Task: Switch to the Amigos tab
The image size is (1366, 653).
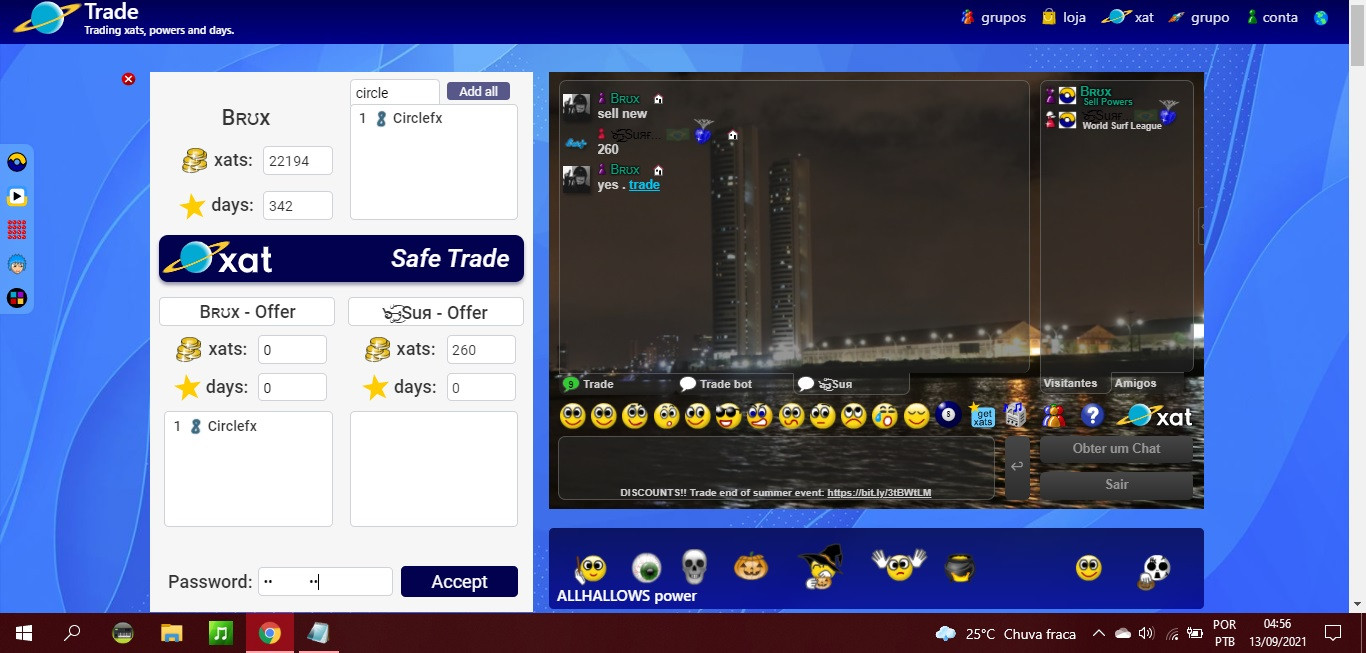Action: point(1135,383)
